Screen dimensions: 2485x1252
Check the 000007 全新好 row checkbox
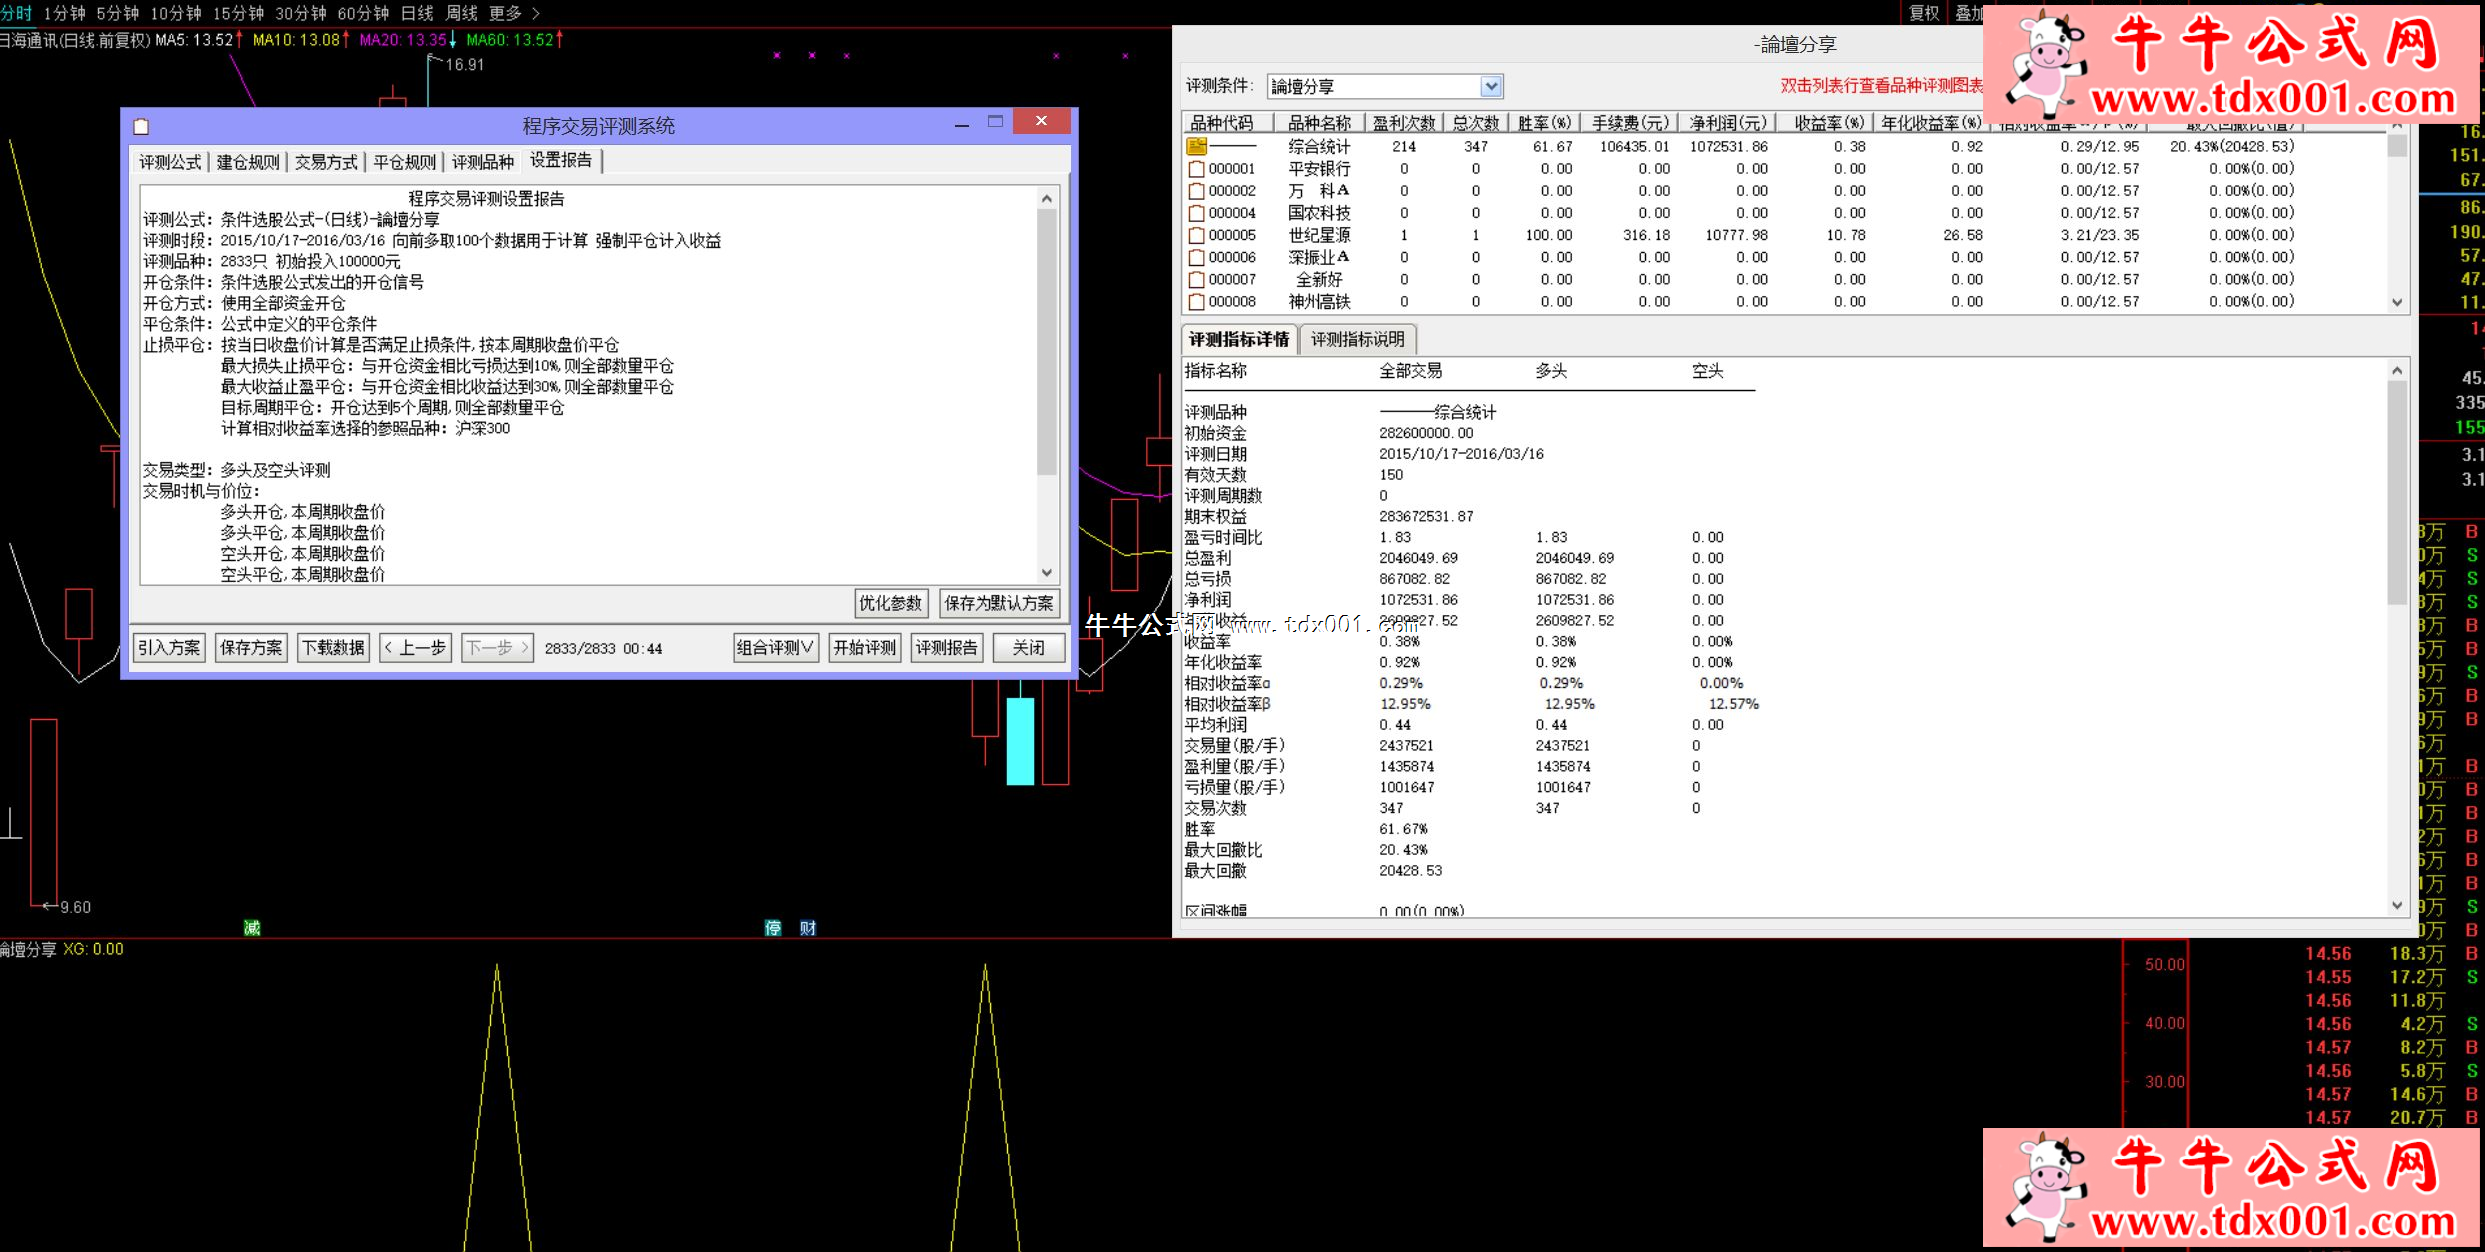[x=1196, y=279]
